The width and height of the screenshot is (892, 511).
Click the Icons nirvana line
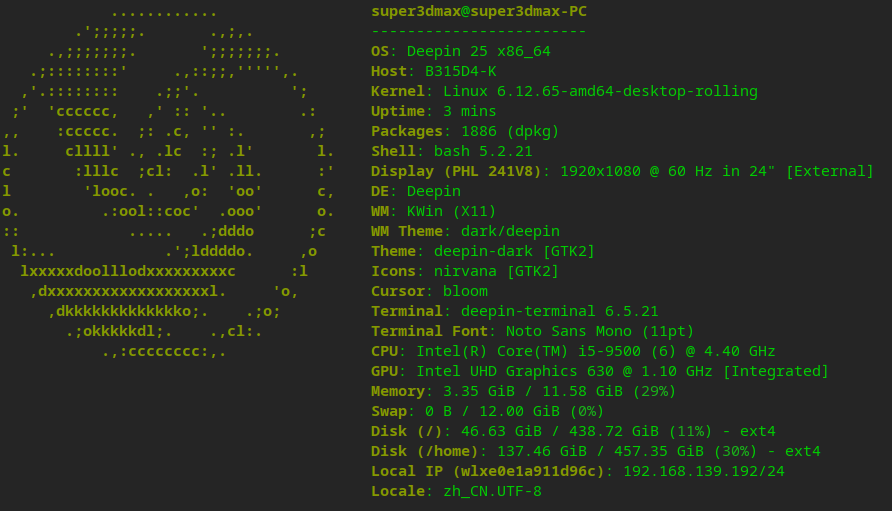(x=465, y=271)
